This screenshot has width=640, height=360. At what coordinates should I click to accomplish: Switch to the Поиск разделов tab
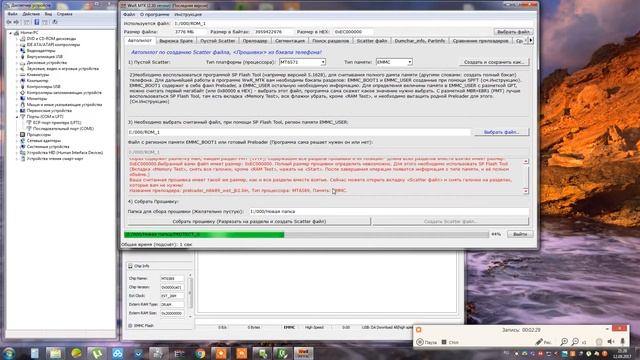point(330,41)
